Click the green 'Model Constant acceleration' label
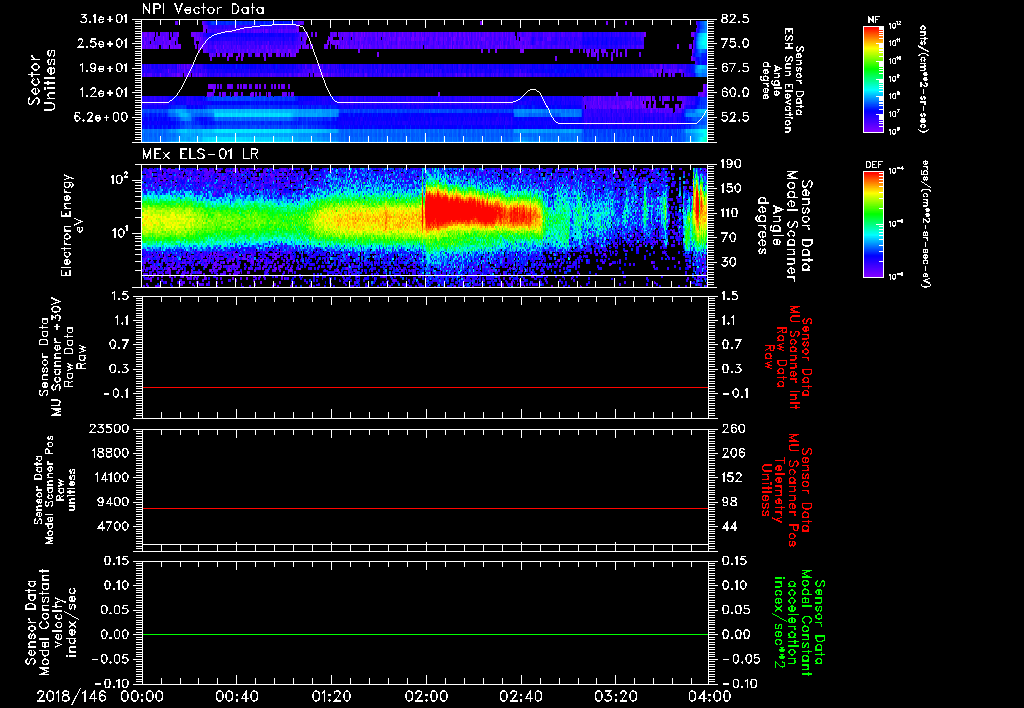Viewport: 1024px width, 708px height. 798,624
